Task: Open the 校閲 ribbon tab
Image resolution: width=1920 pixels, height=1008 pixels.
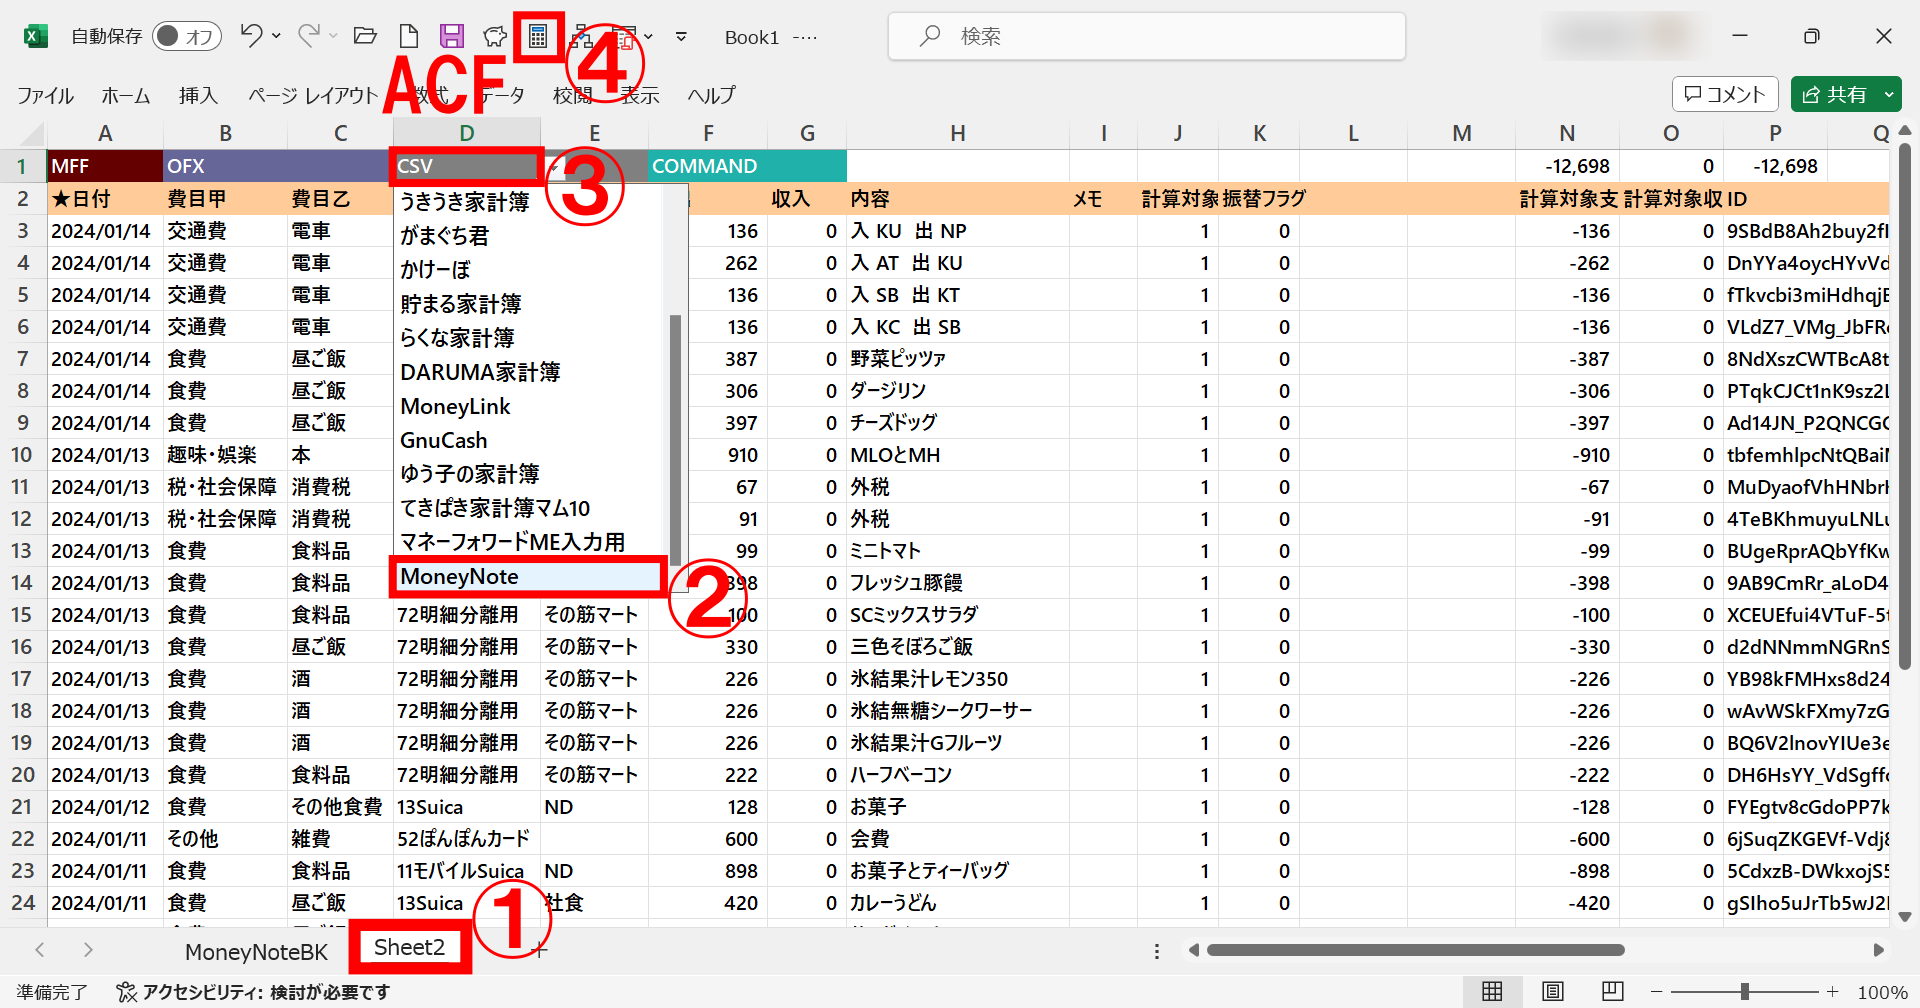Action: pyautogui.click(x=572, y=95)
